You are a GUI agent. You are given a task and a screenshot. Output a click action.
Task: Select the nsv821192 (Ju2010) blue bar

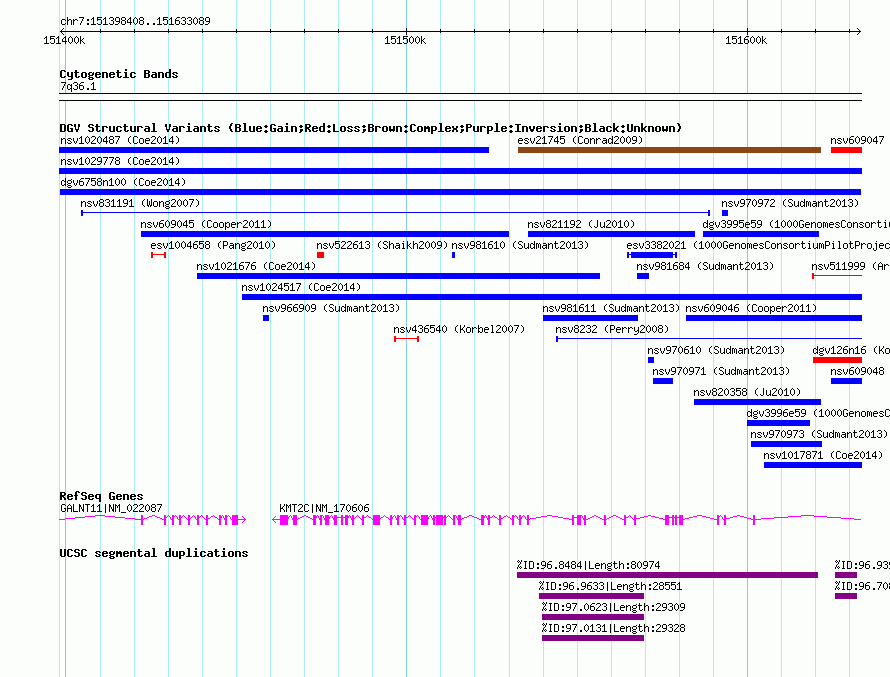tap(611, 234)
